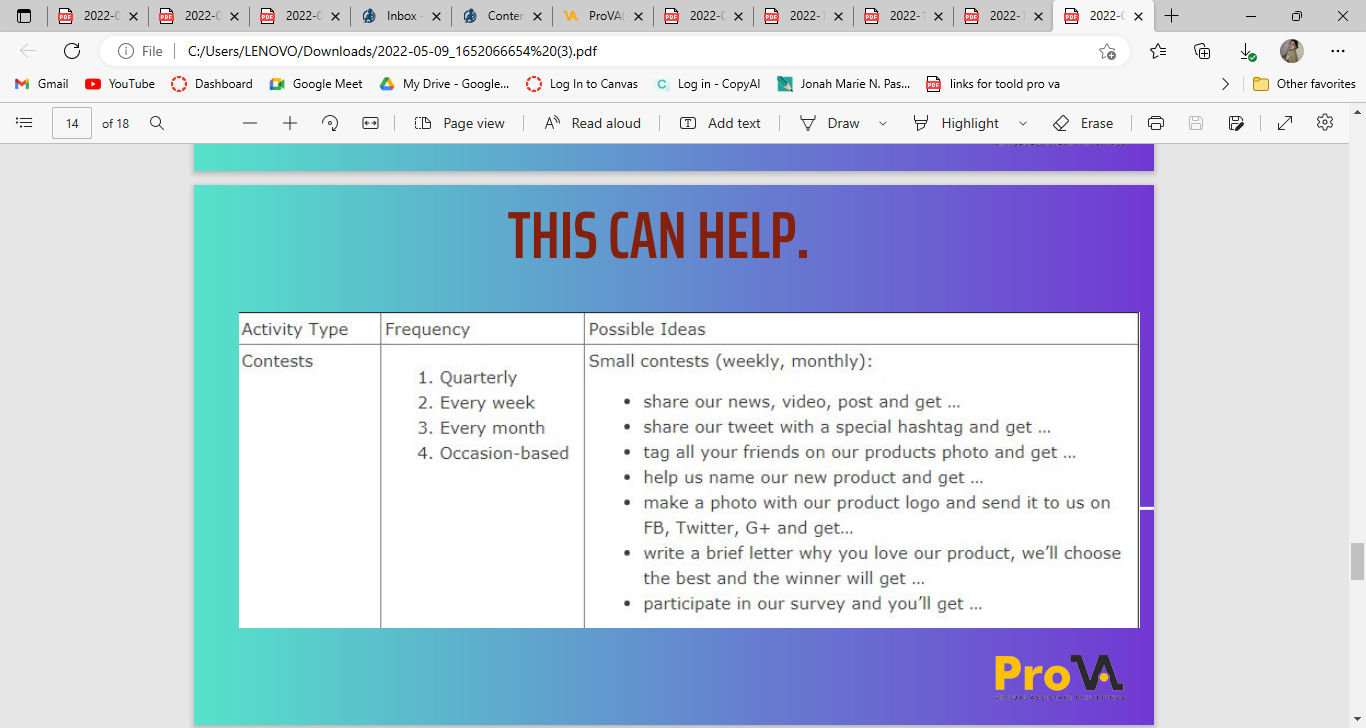Show more bookmarks chevron

[1225, 84]
